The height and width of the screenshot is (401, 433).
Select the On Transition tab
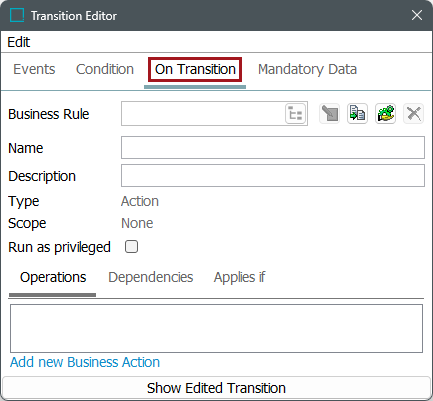[195, 69]
